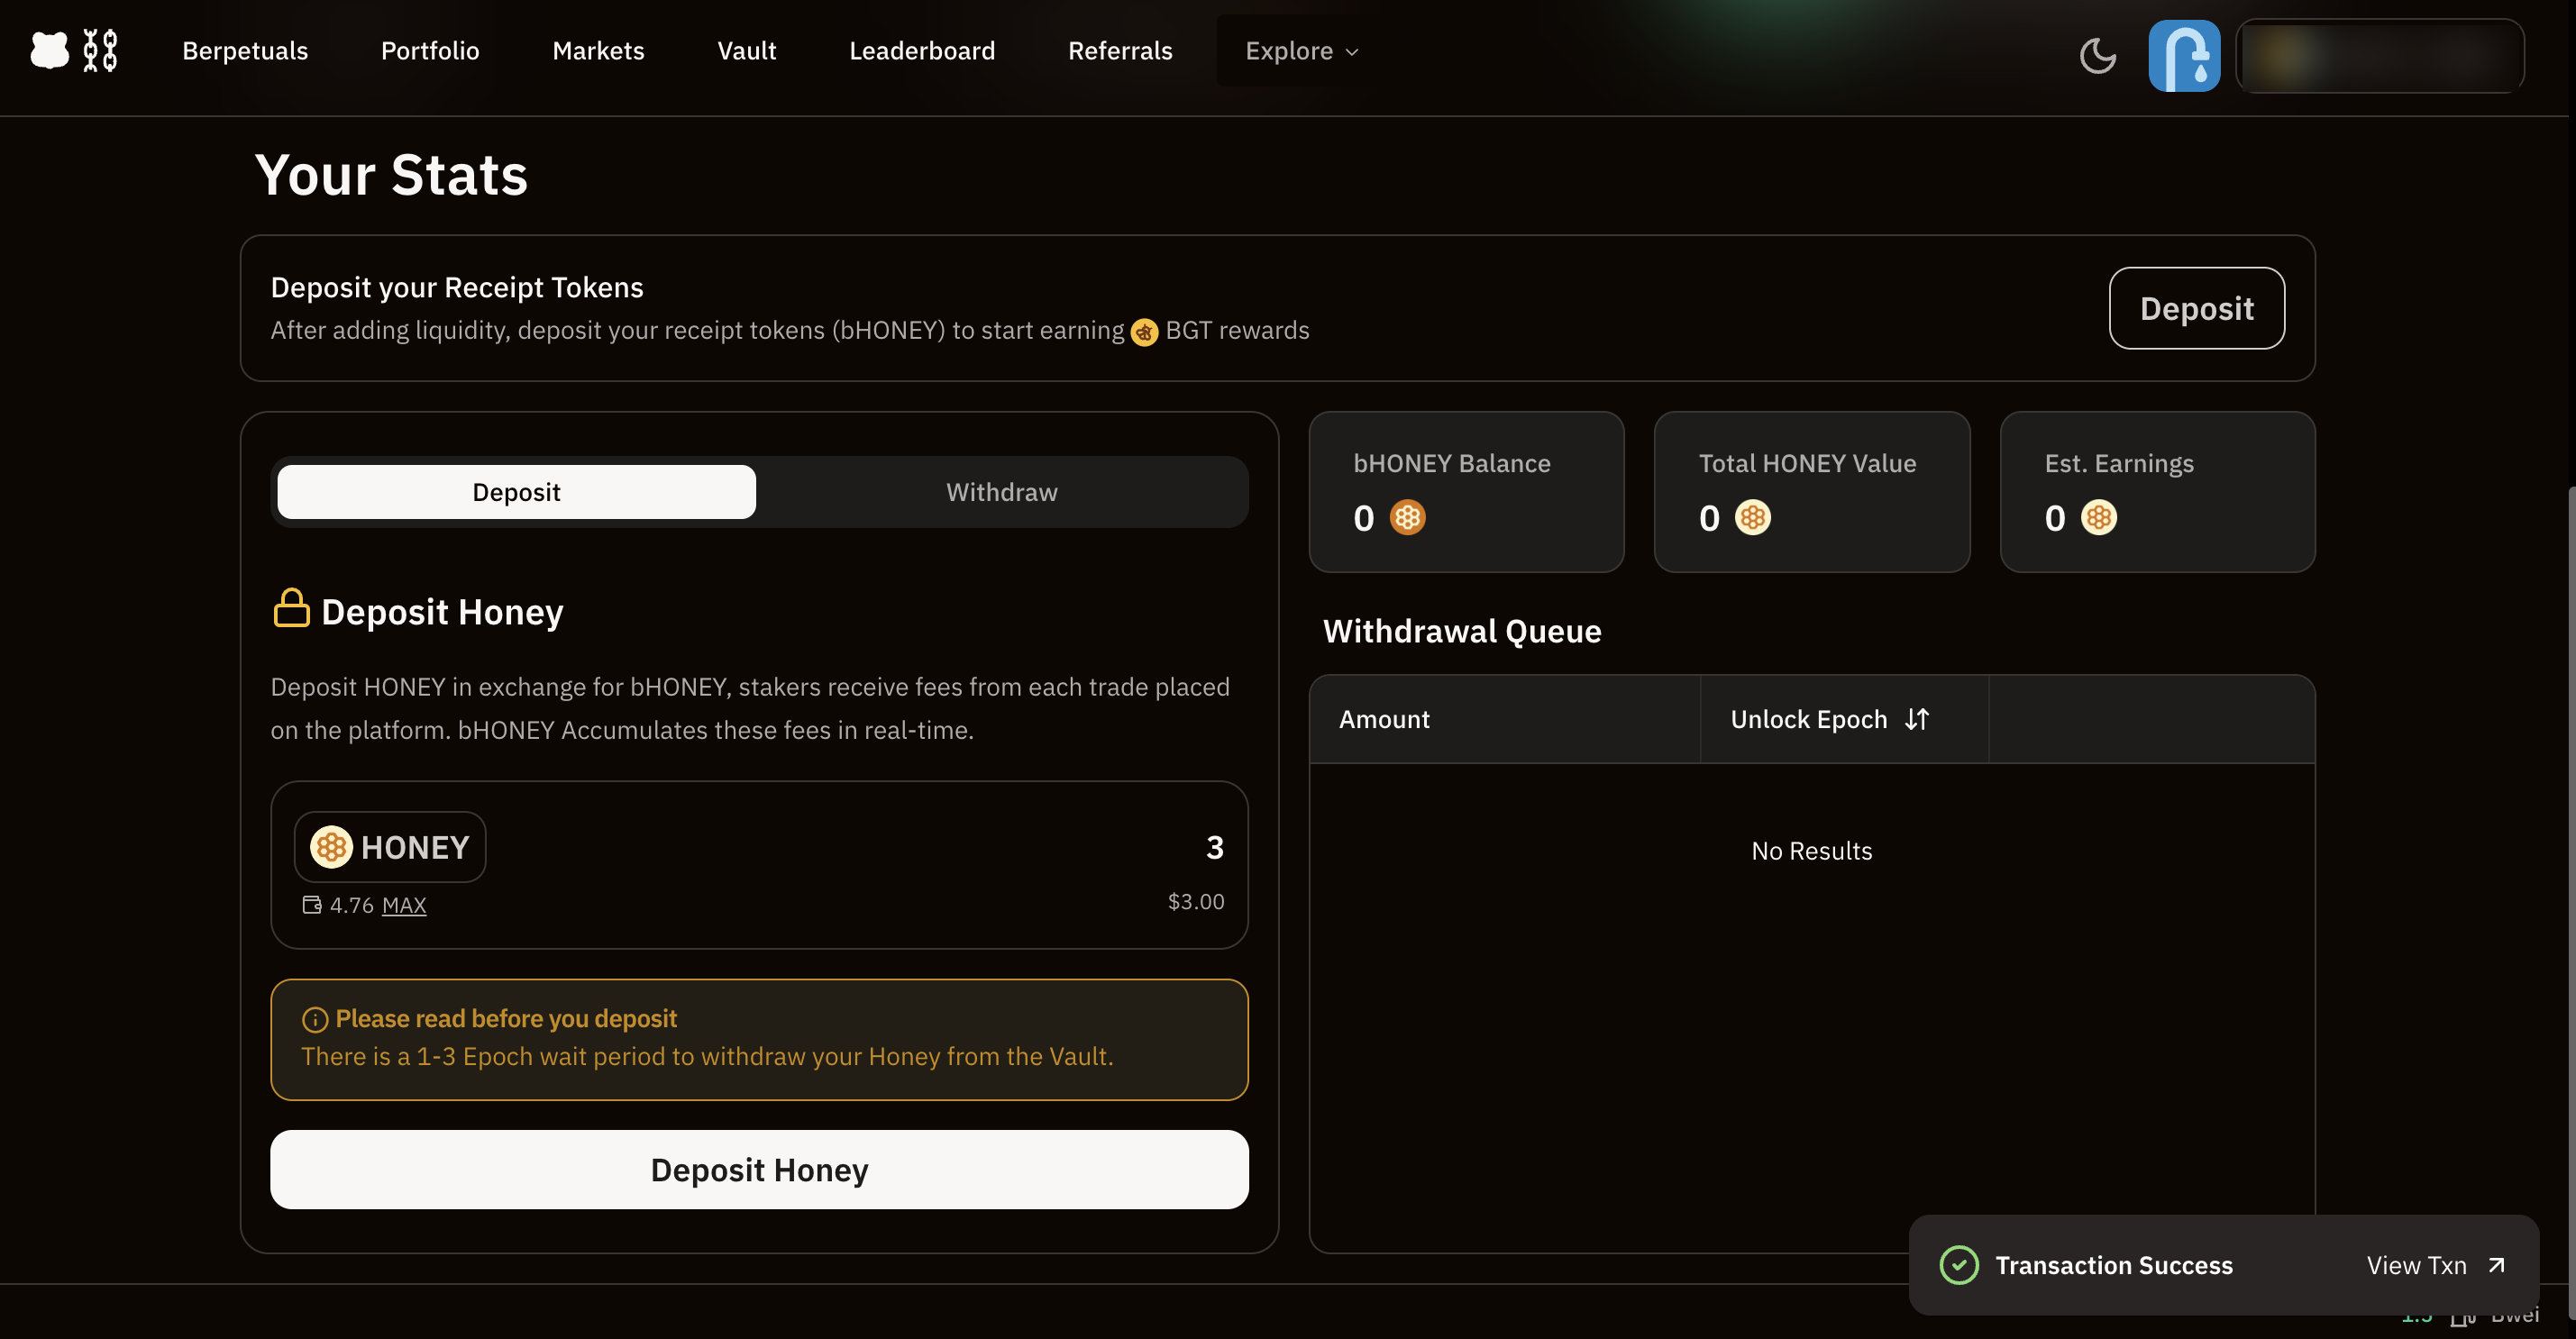Image resolution: width=2576 pixels, height=1339 pixels.
Task: Open the blurred wallet account menu
Action: coord(2379,56)
